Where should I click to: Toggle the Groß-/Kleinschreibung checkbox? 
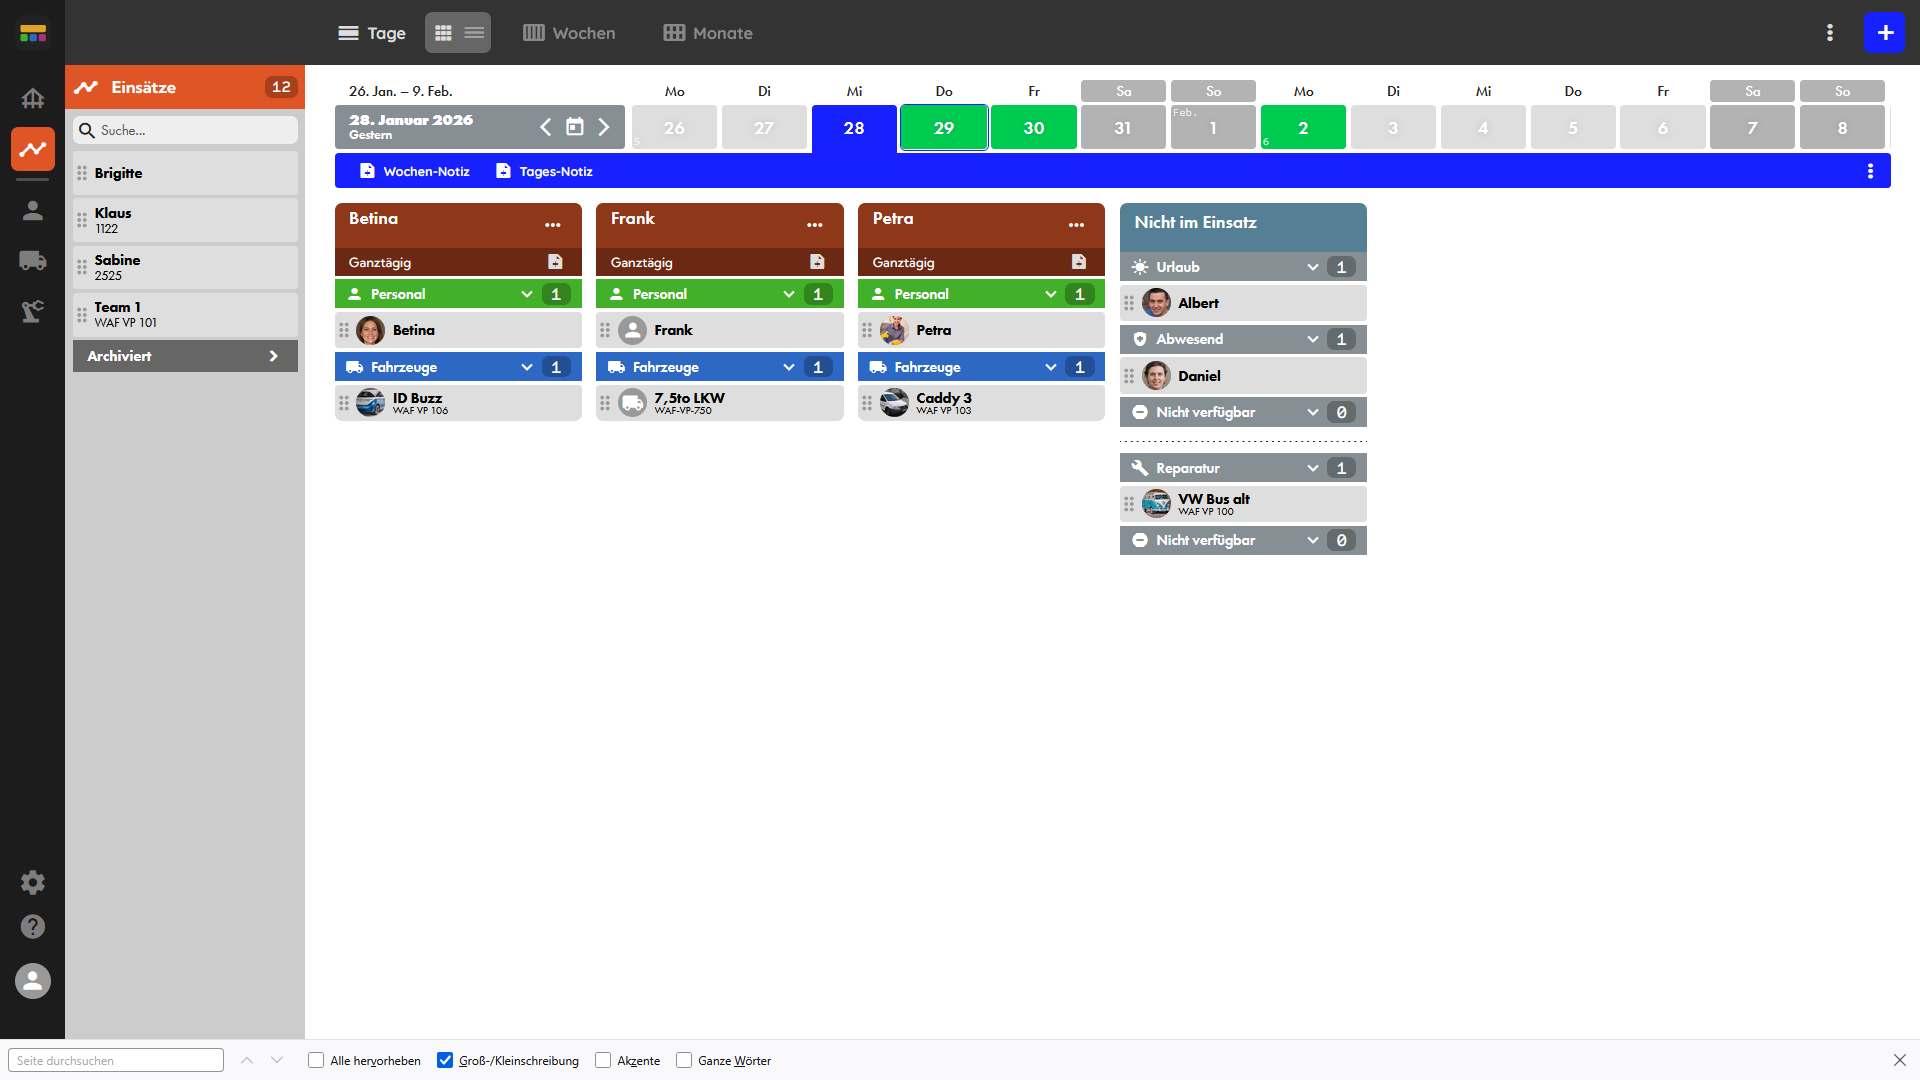tap(445, 1060)
